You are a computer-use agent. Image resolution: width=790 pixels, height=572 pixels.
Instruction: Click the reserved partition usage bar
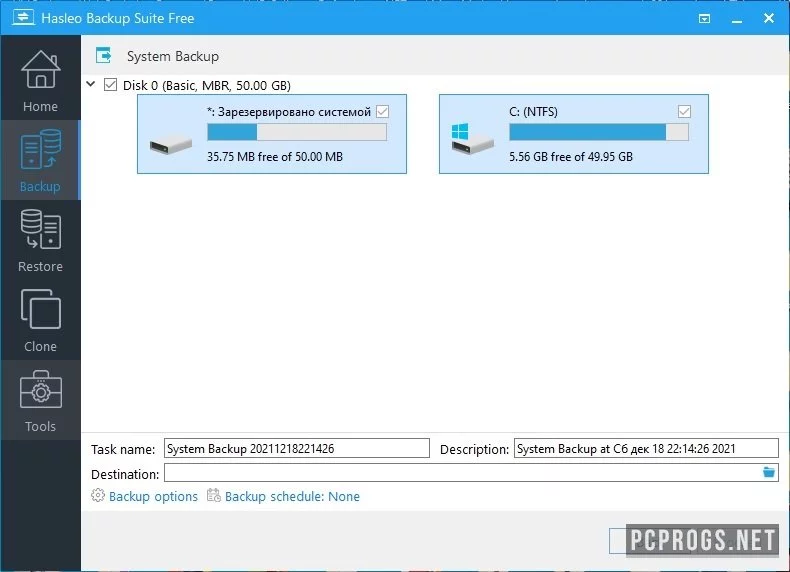click(297, 132)
